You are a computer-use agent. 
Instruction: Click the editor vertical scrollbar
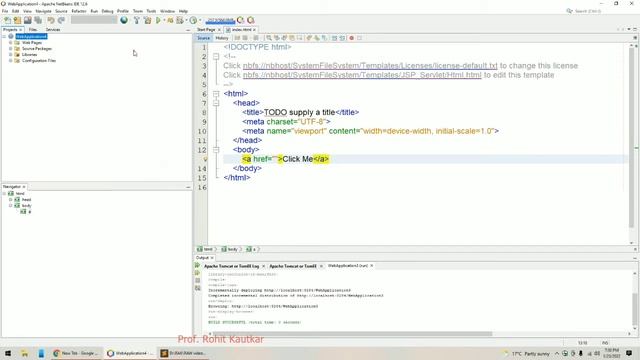(x=631, y=137)
